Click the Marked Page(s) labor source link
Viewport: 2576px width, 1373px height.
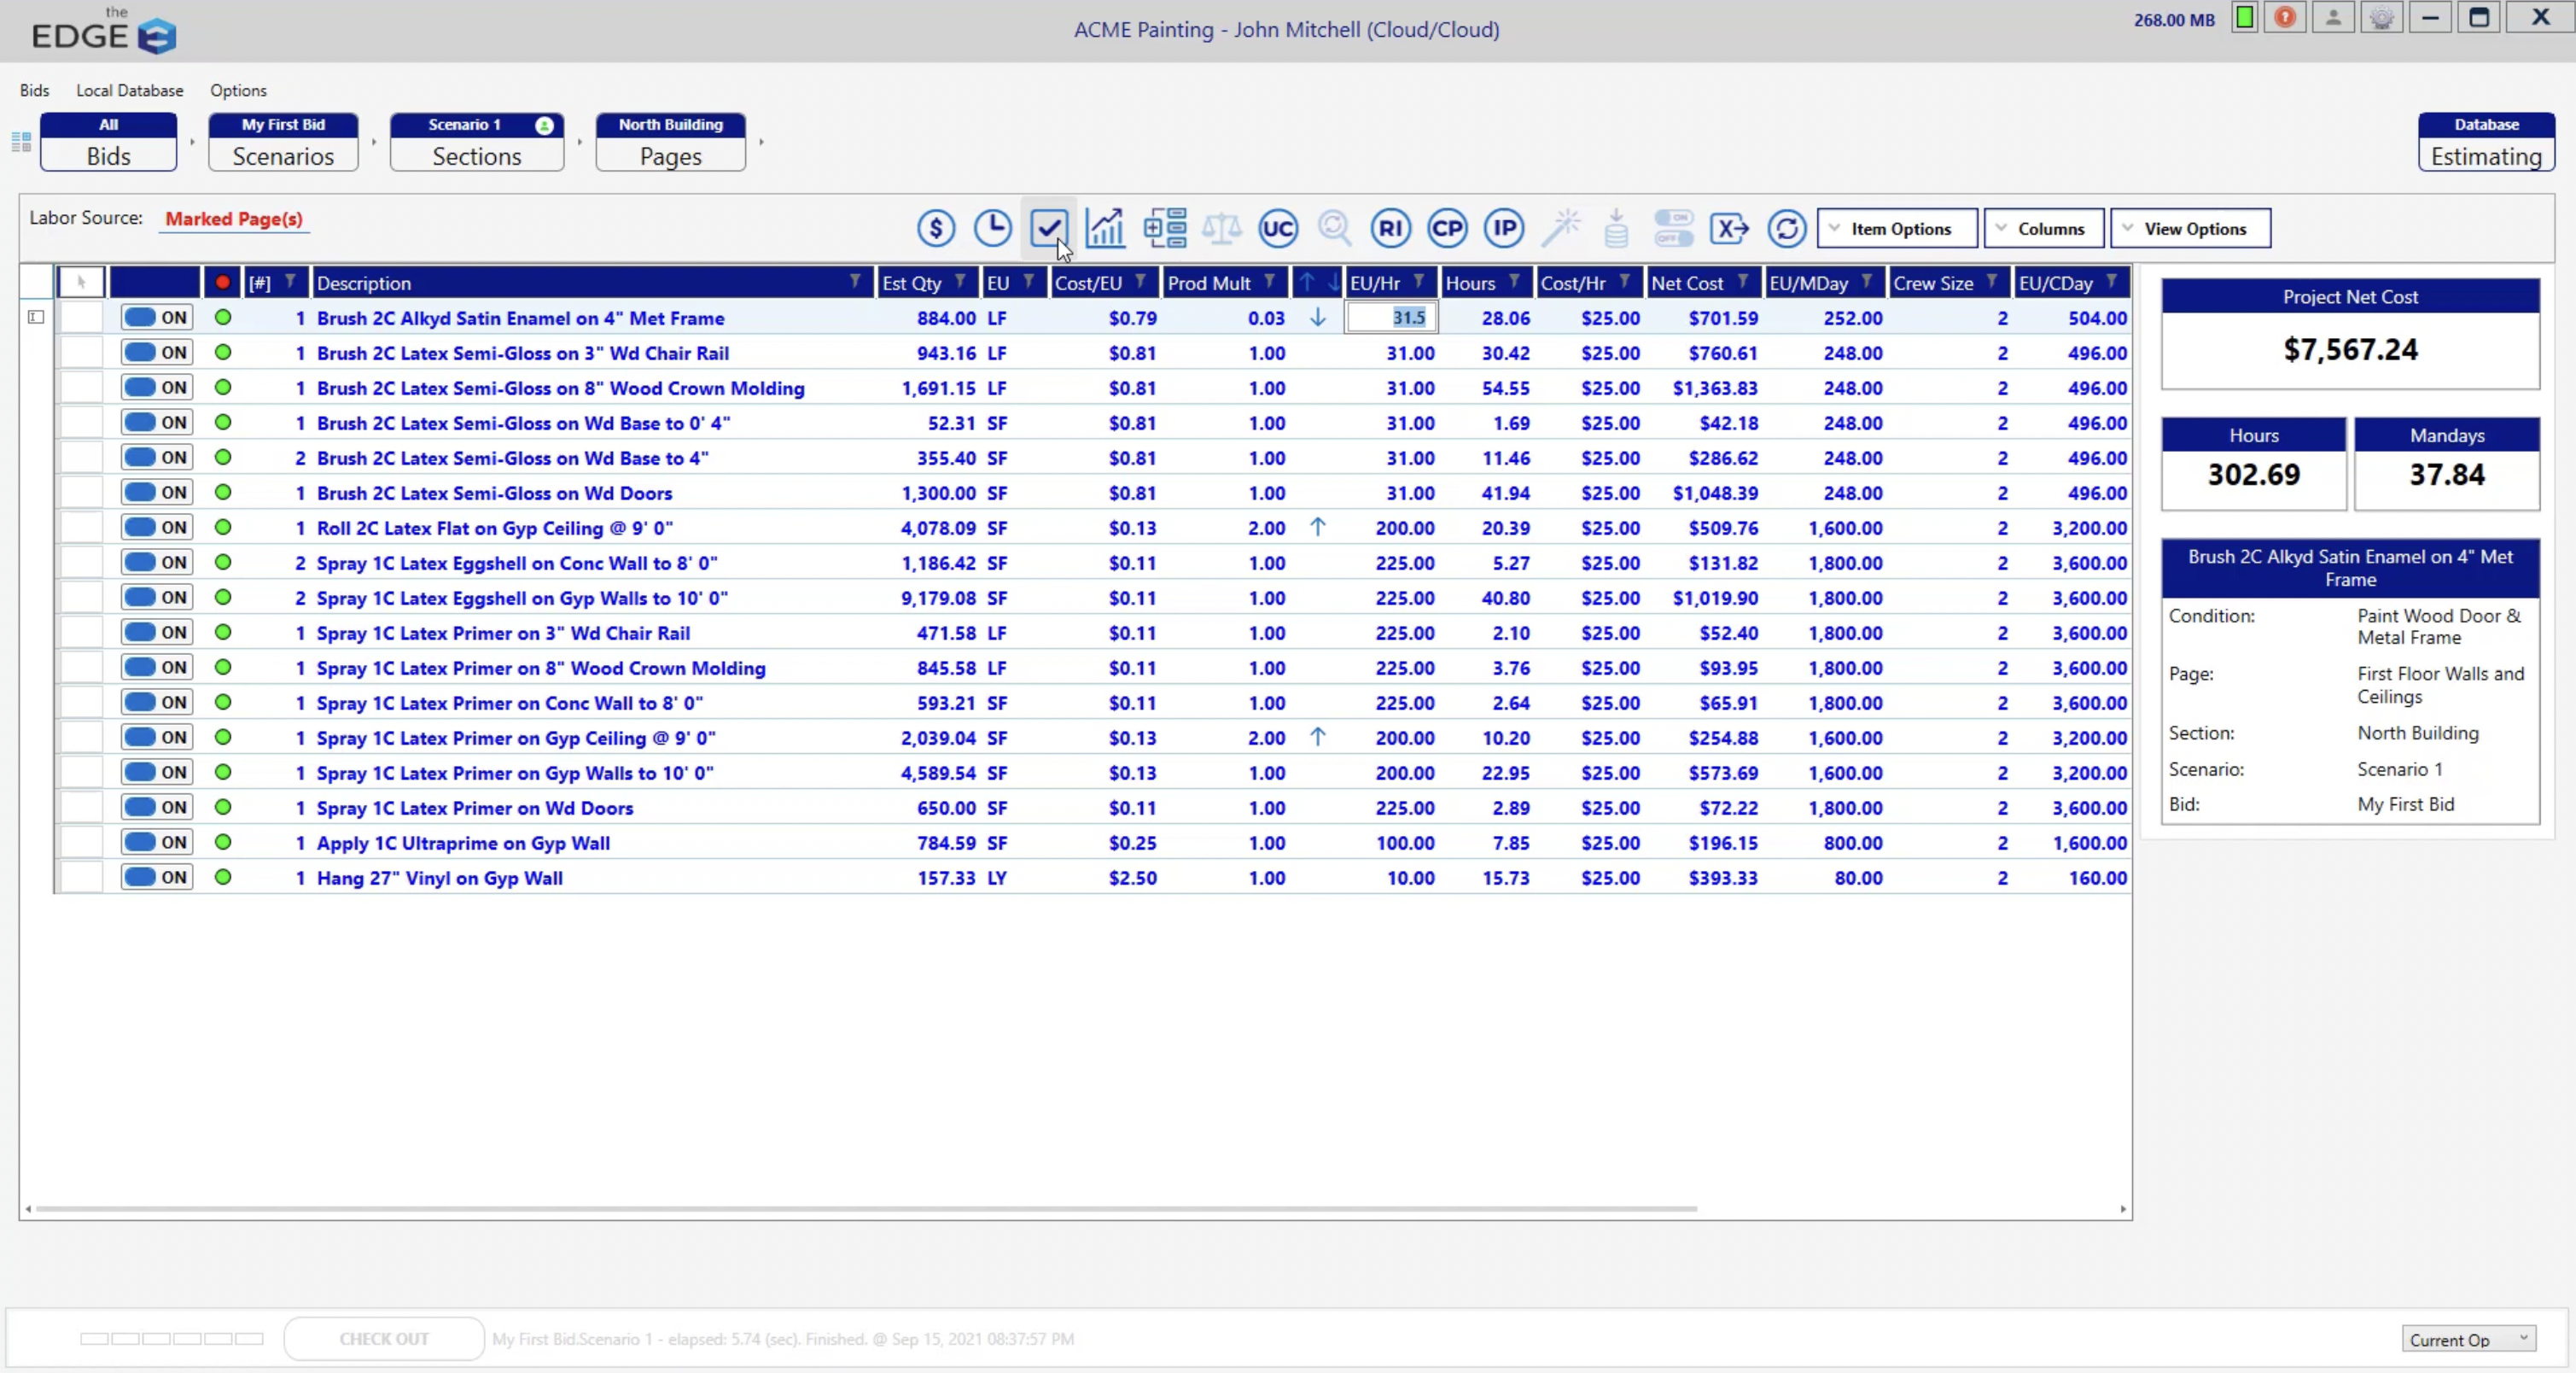(234, 219)
